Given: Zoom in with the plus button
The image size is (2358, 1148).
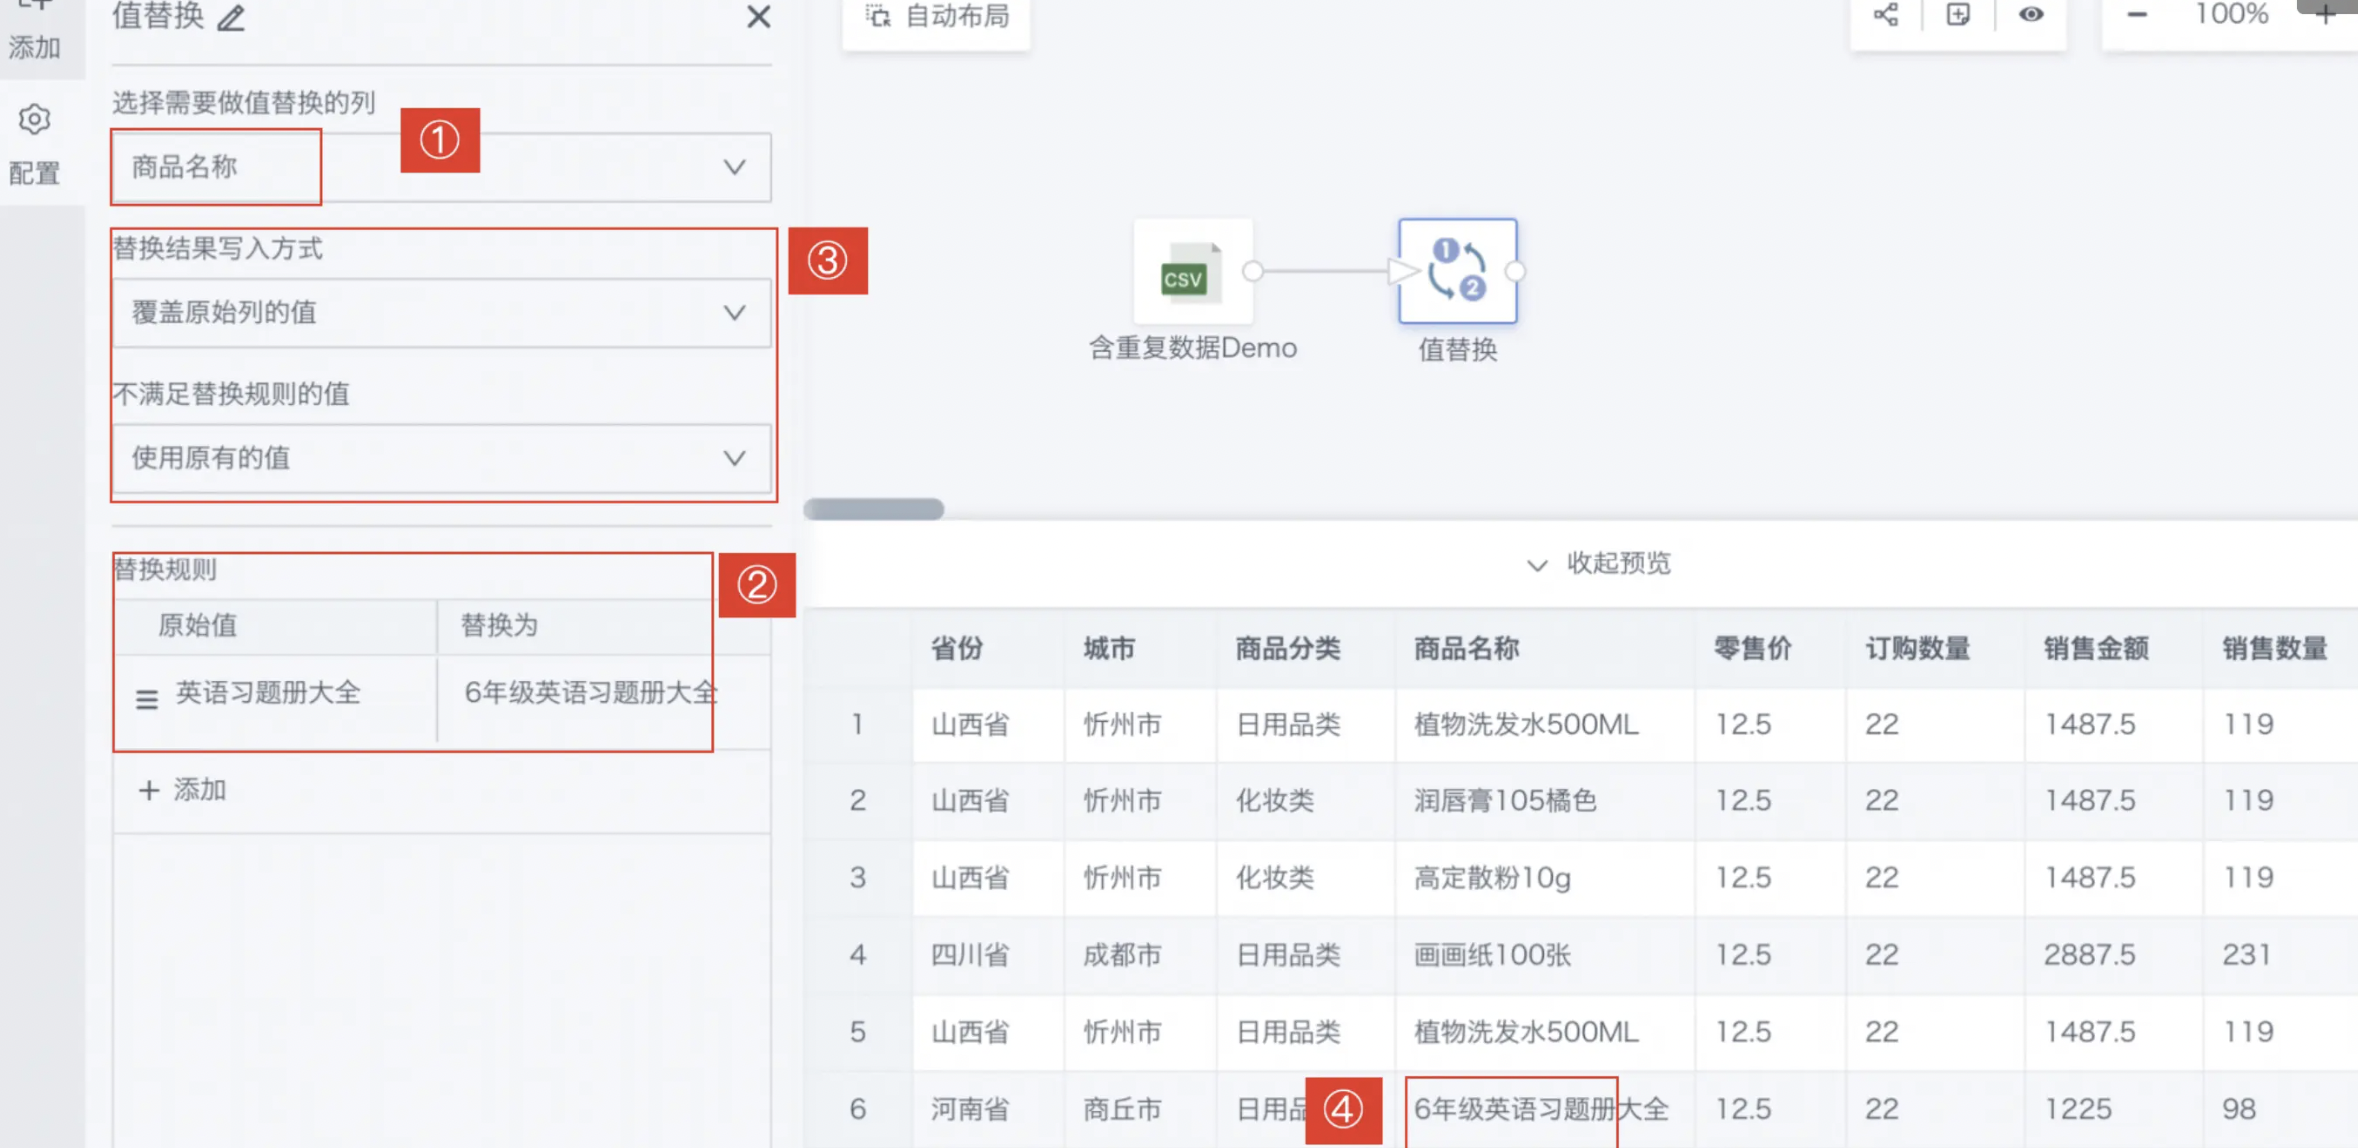Looking at the screenshot, I should pos(2326,14).
